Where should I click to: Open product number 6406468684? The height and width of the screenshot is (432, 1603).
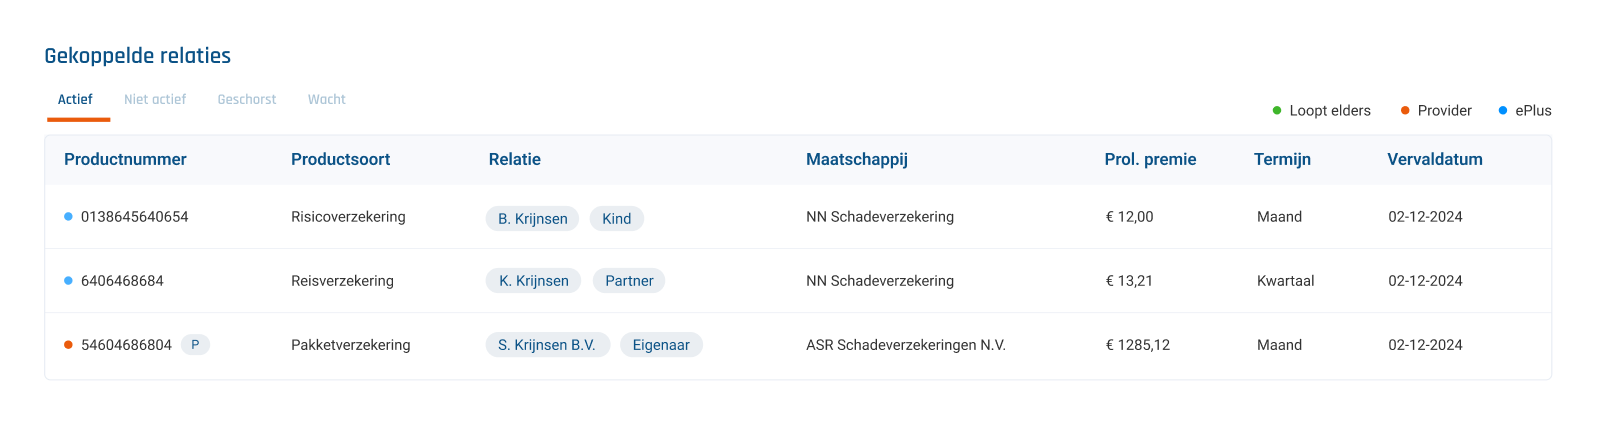122,281
